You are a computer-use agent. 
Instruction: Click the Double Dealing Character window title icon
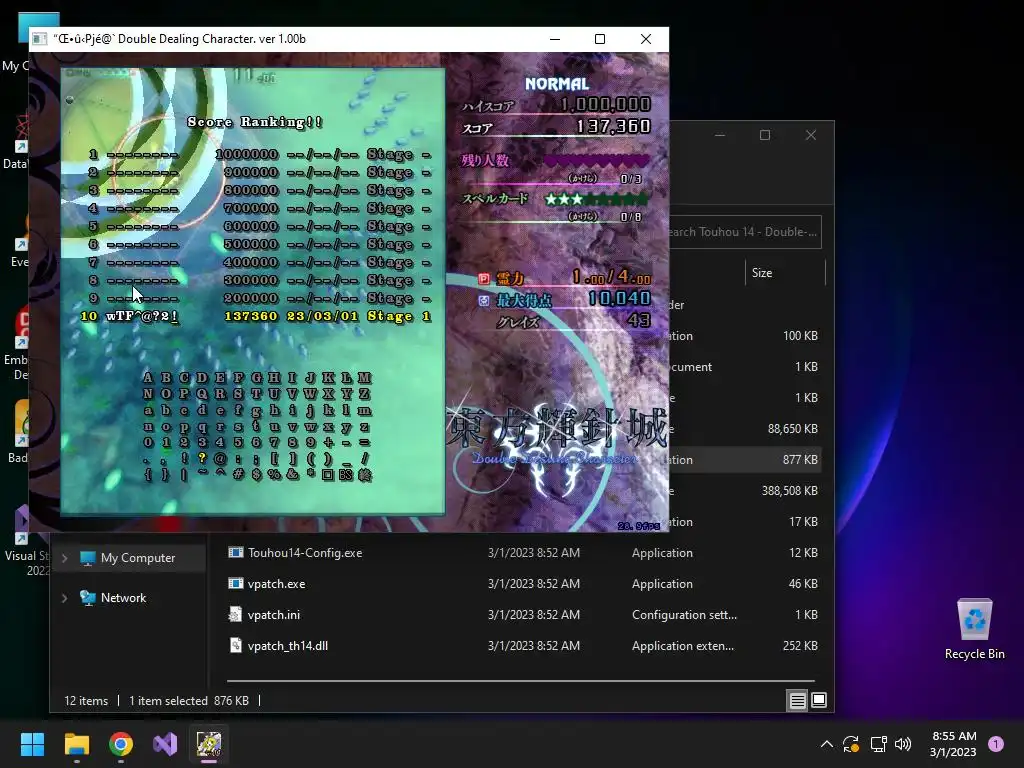(x=39, y=39)
